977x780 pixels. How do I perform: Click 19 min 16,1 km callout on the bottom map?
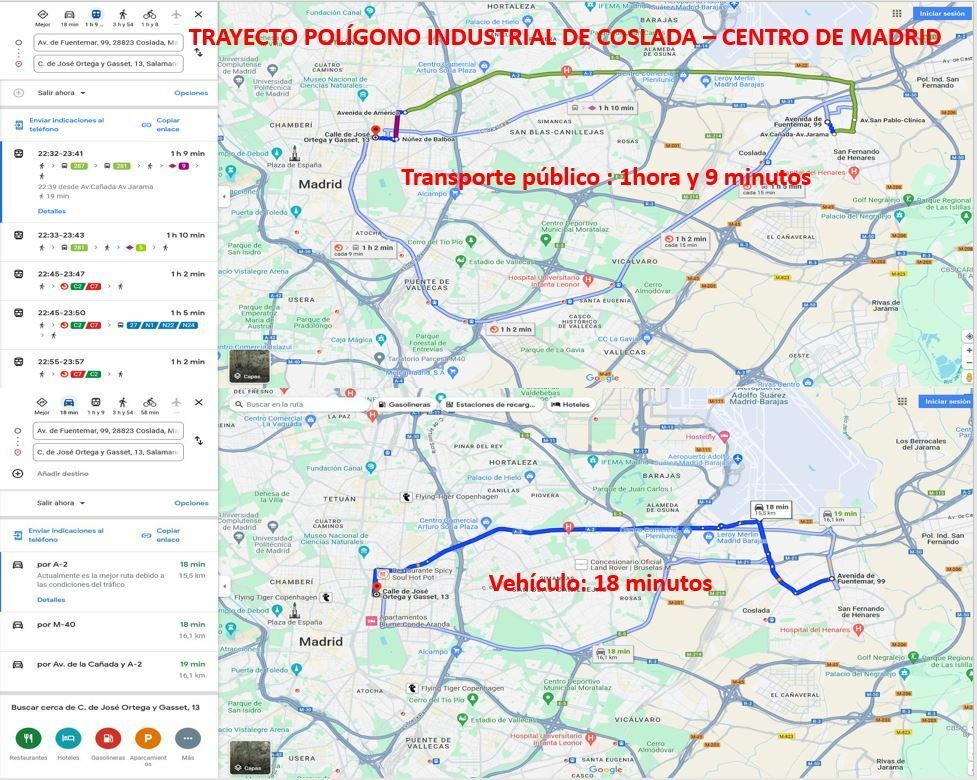(841, 516)
